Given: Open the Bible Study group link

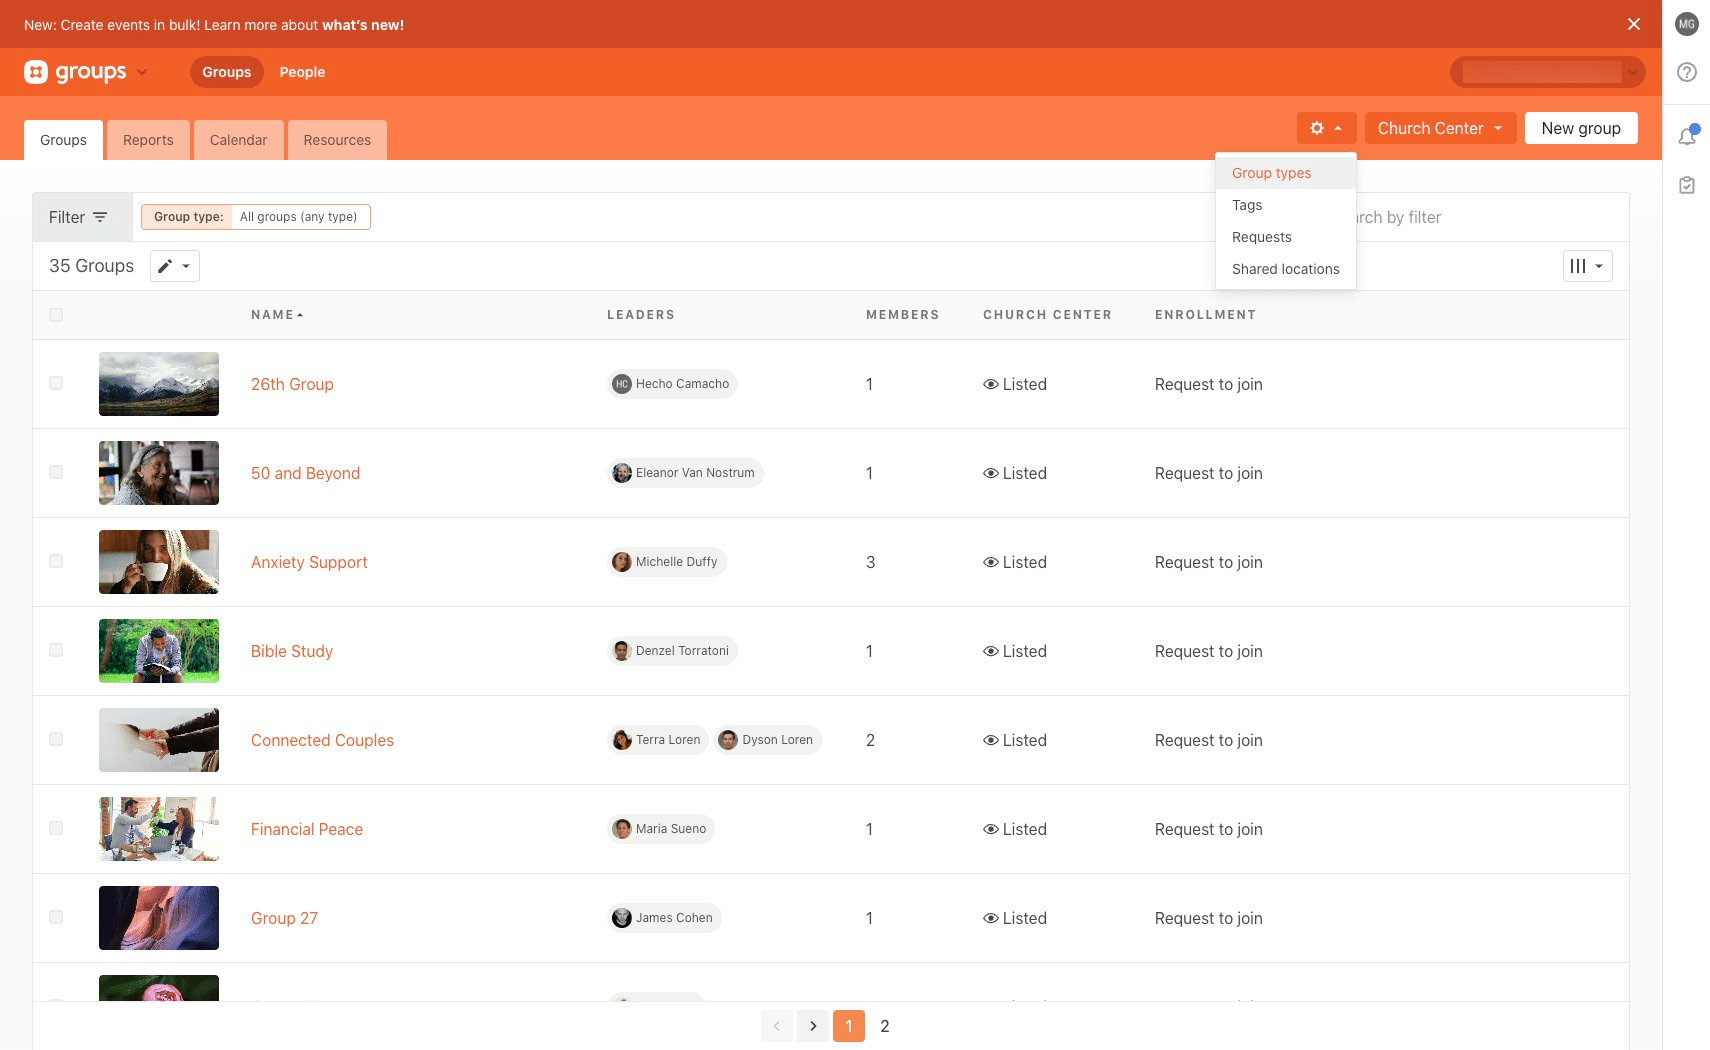Looking at the screenshot, I should pos(292,651).
